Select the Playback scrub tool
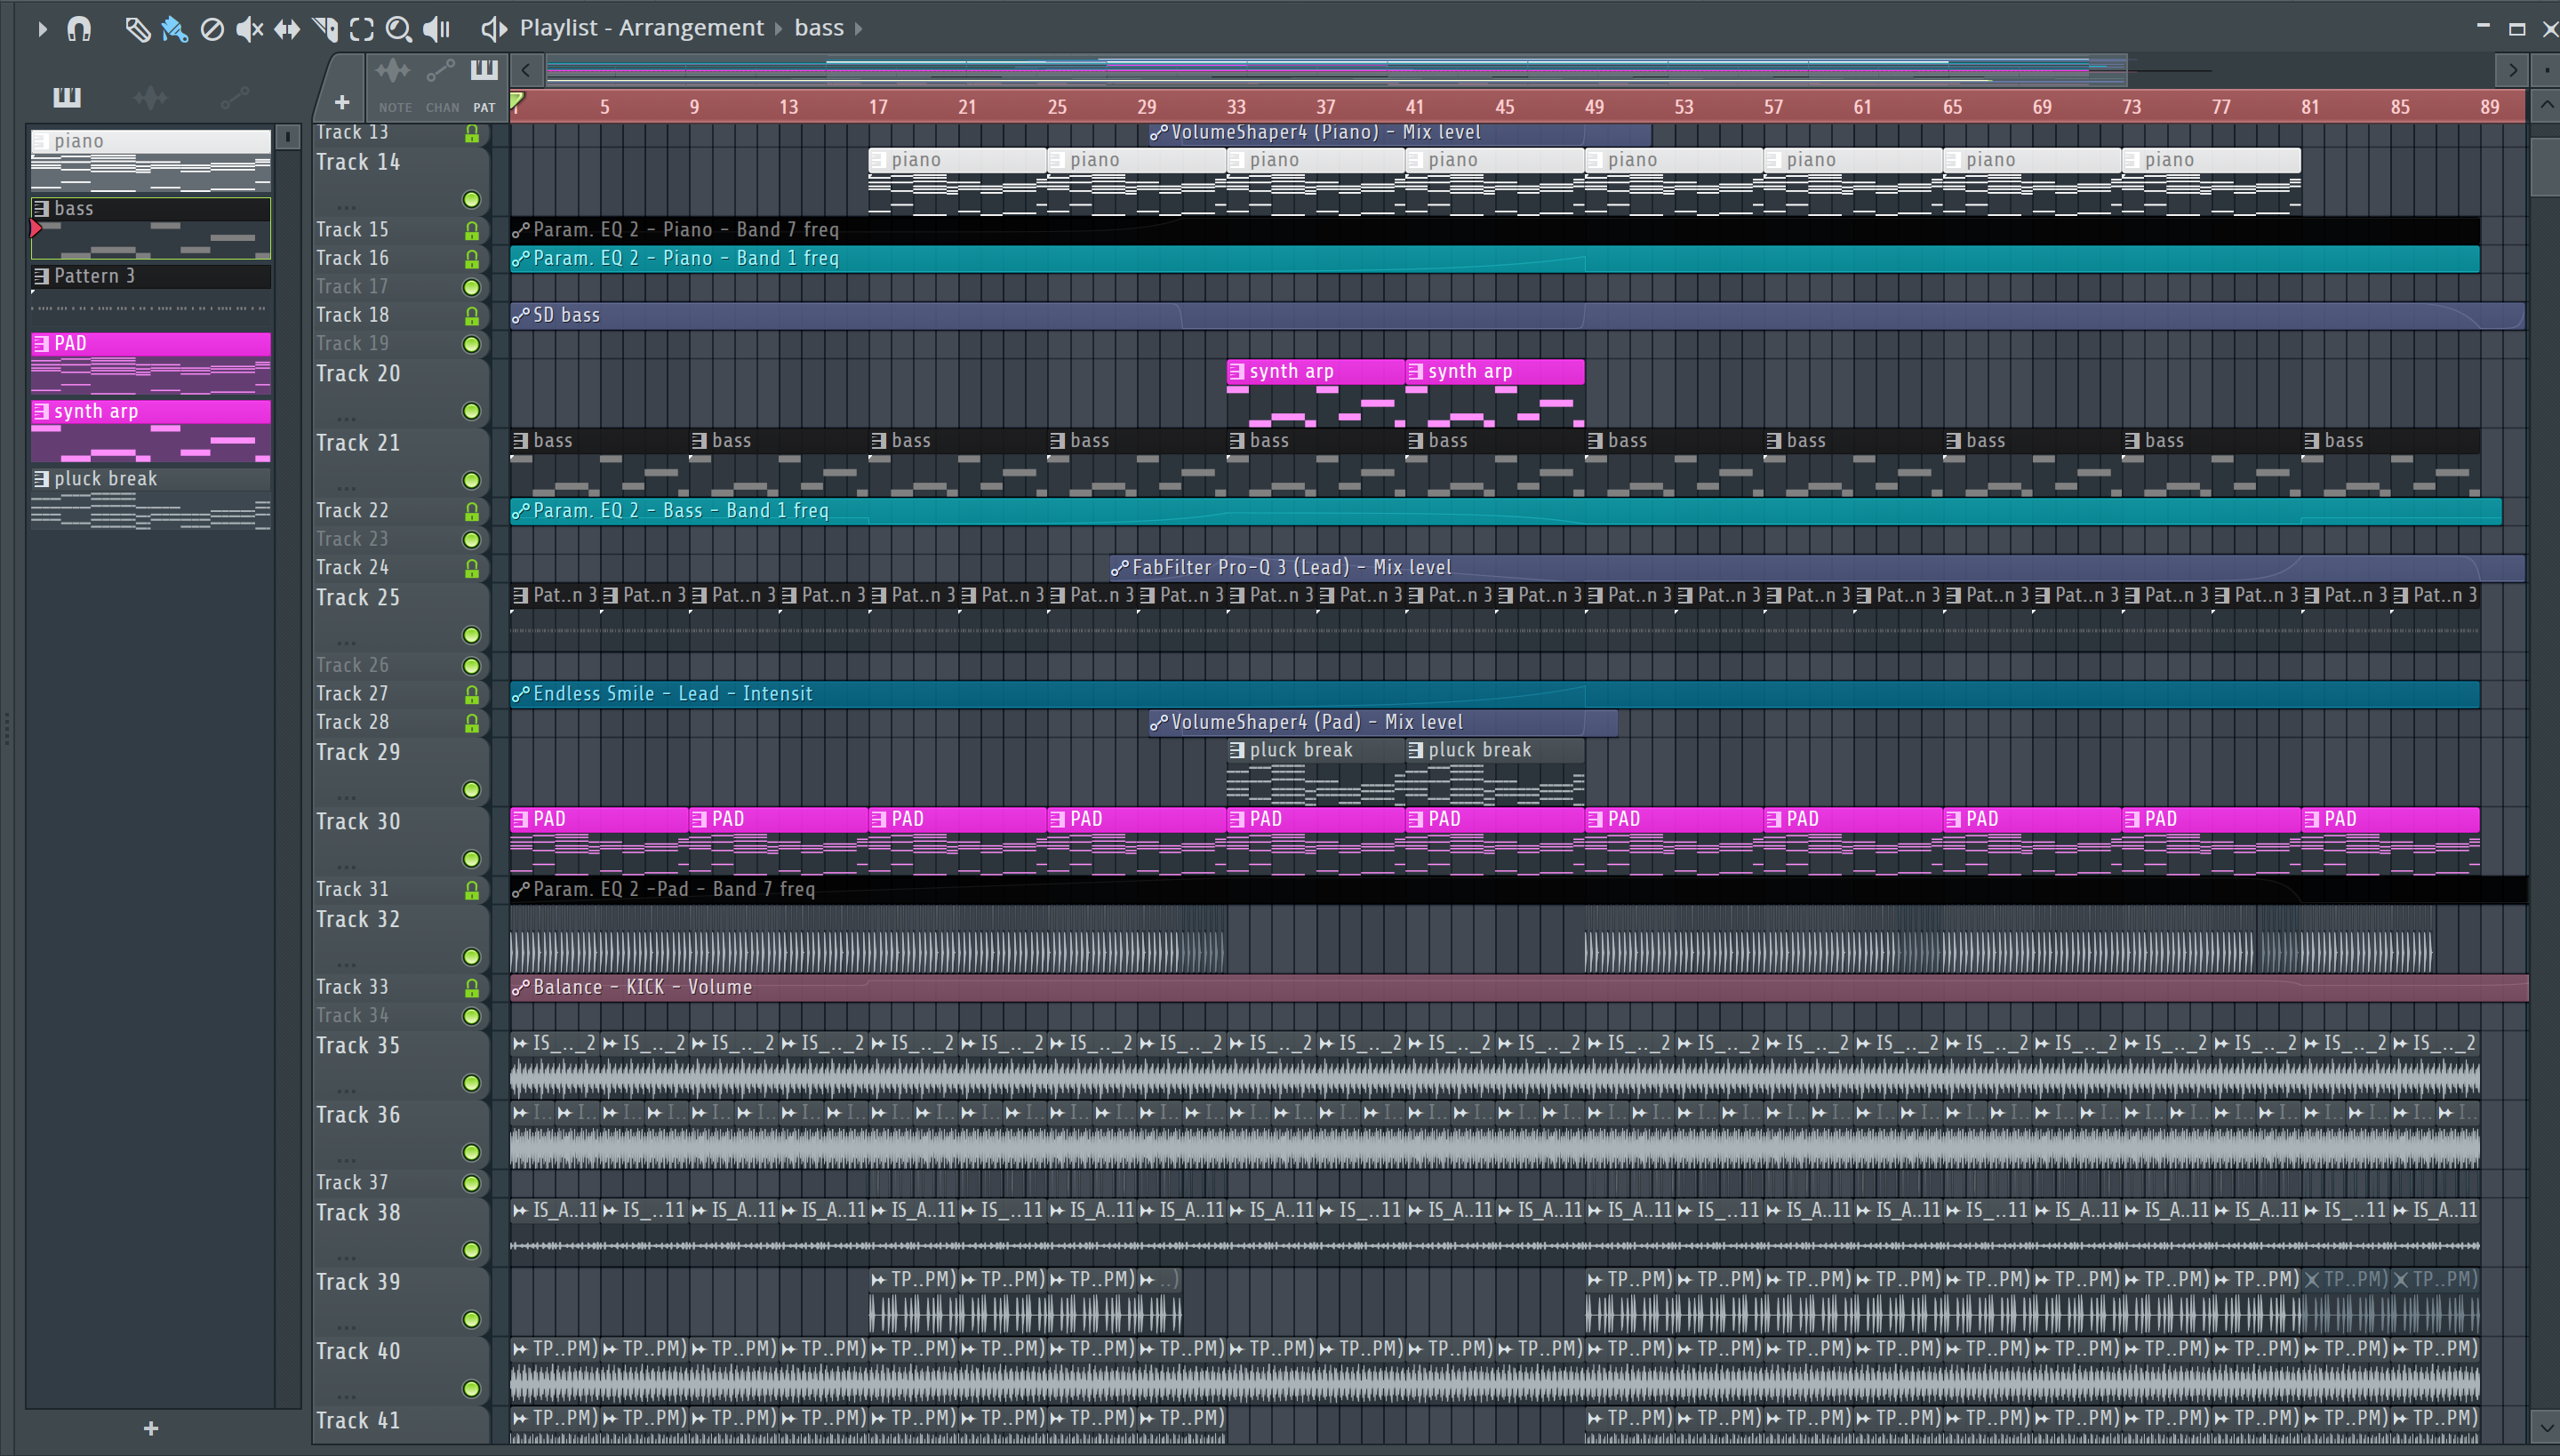This screenshot has height=1456, width=2560. (437, 29)
